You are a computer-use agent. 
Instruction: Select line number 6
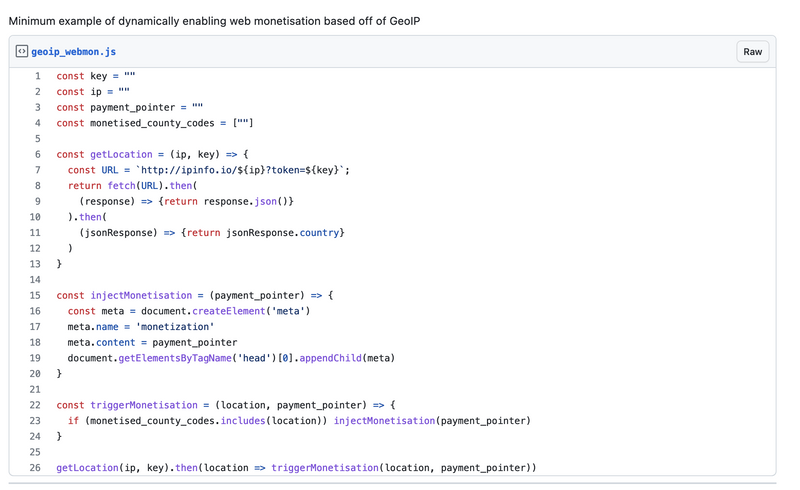(38, 154)
